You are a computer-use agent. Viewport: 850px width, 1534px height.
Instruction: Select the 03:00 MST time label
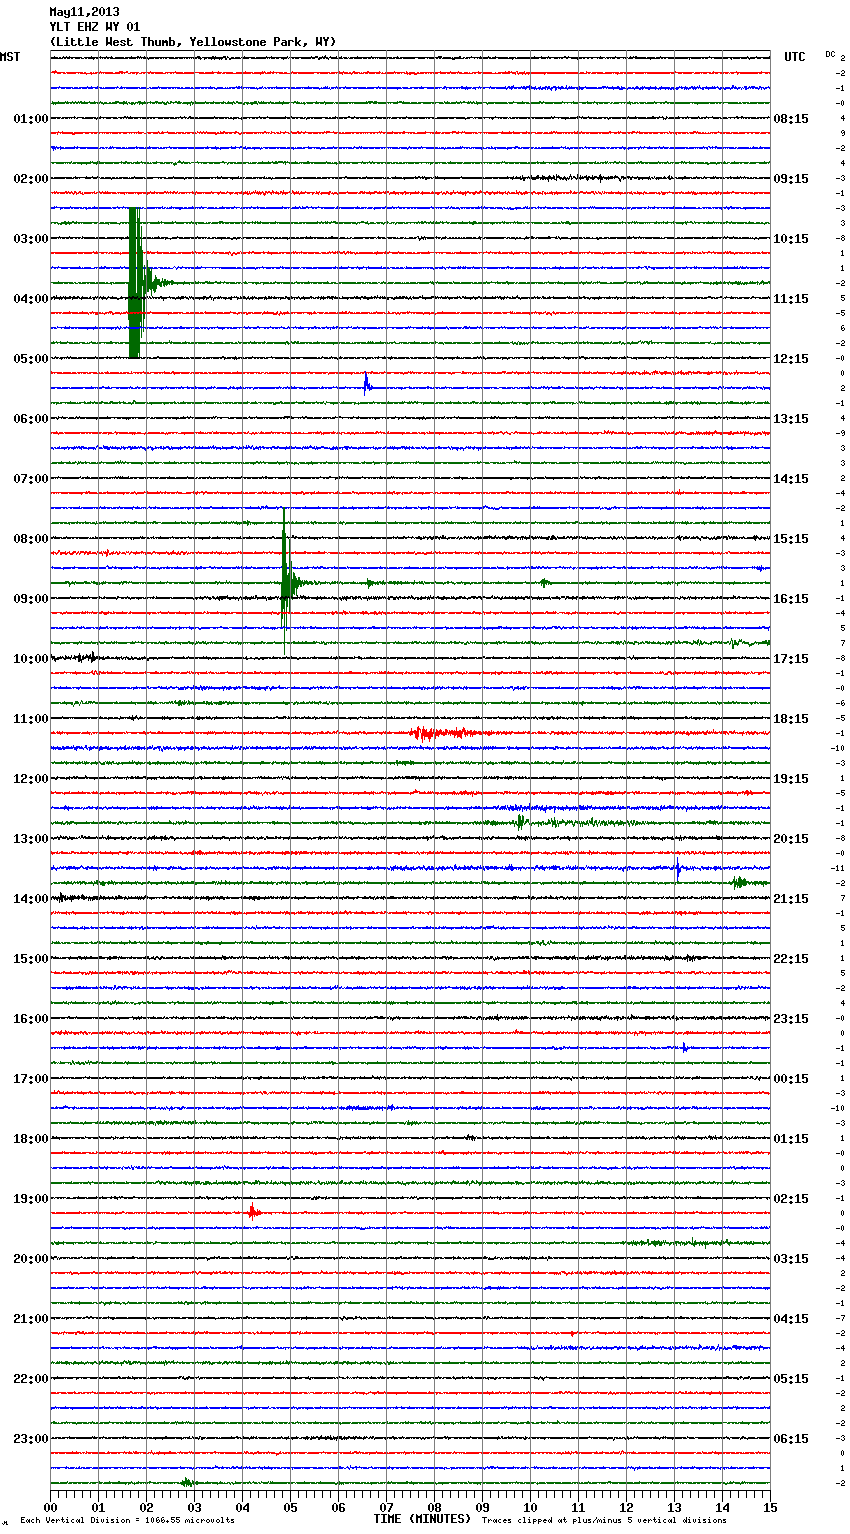pyautogui.click(x=31, y=239)
